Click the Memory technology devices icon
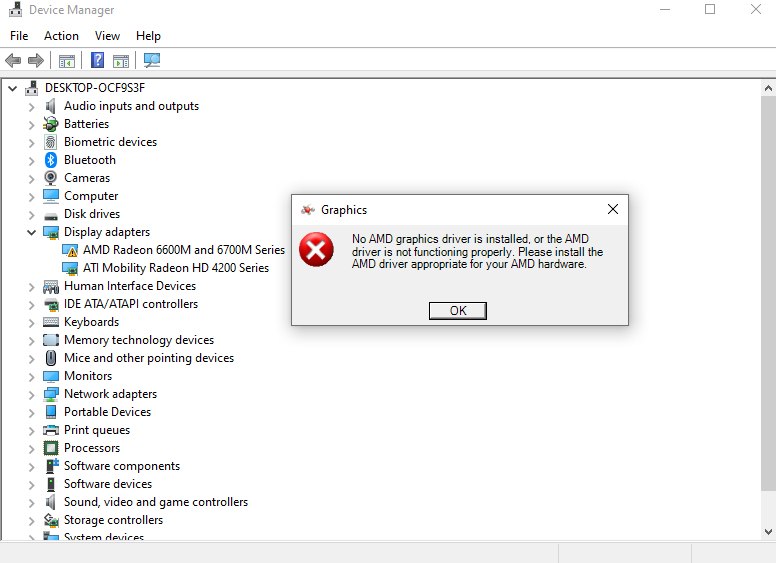The width and height of the screenshot is (776, 563). tap(50, 340)
